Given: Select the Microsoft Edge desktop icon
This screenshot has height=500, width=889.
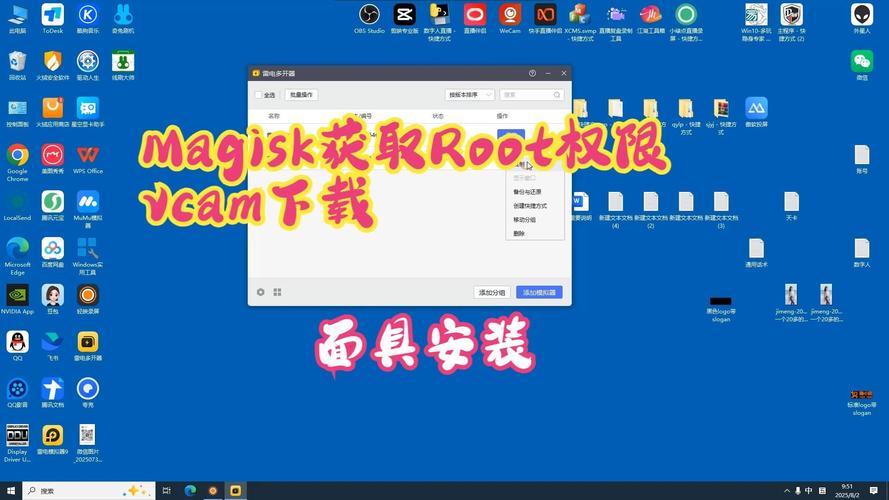Looking at the screenshot, I should coord(18,256).
